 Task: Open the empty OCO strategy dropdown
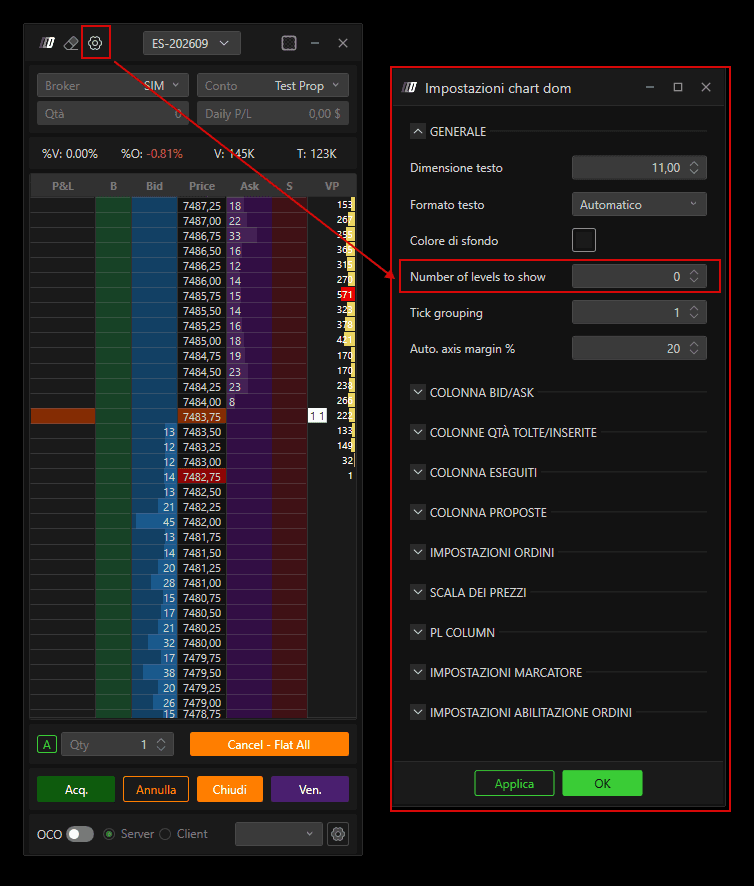279,834
